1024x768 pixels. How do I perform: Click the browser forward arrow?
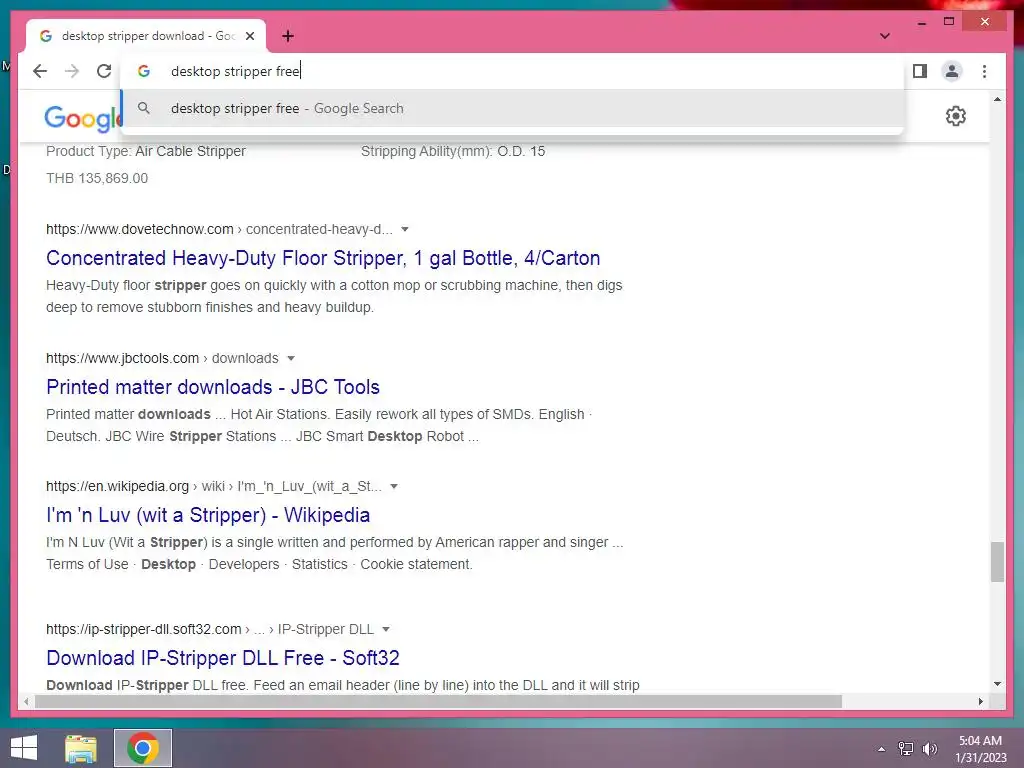click(x=72, y=71)
